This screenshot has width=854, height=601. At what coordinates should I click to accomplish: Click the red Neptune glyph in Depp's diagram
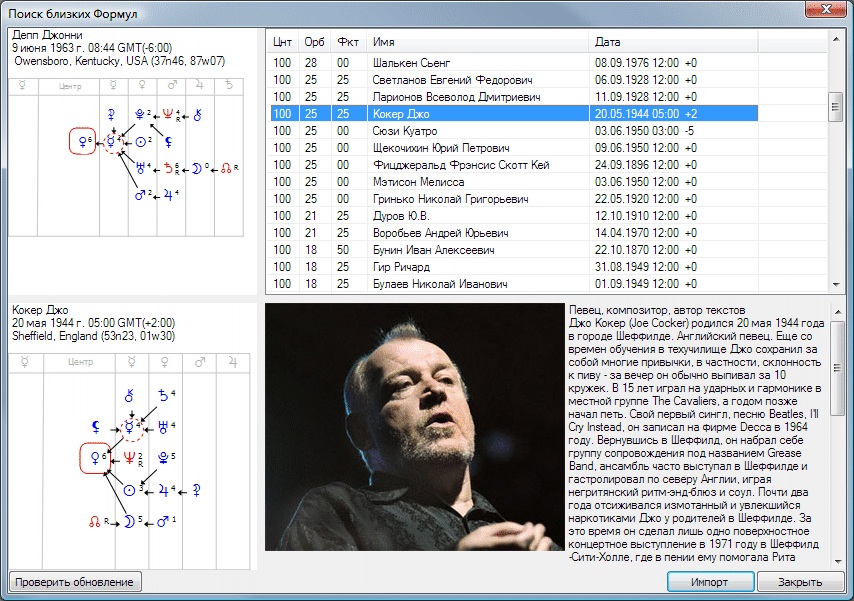(x=168, y=114)
